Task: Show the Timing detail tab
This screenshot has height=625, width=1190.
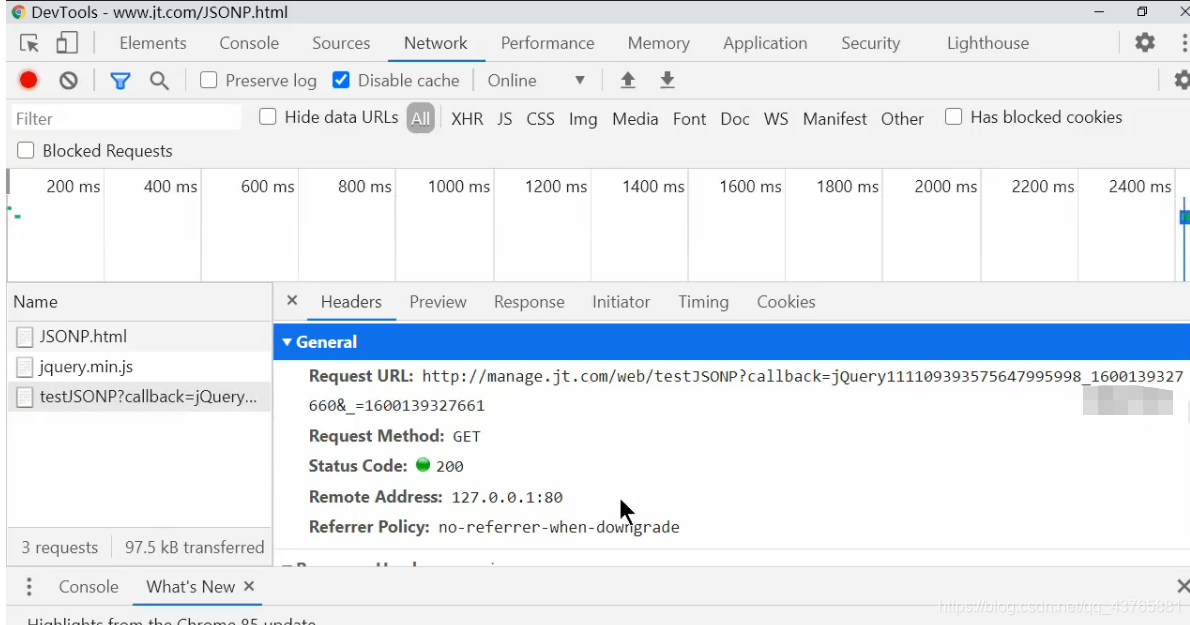Action: tap(704, 302)
